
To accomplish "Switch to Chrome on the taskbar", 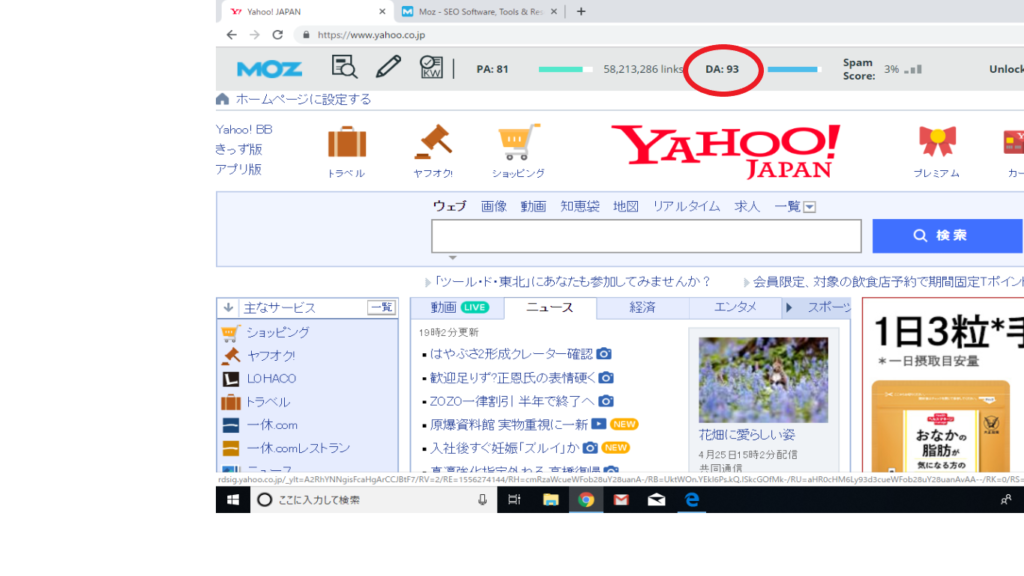I will tap(586, 500).
